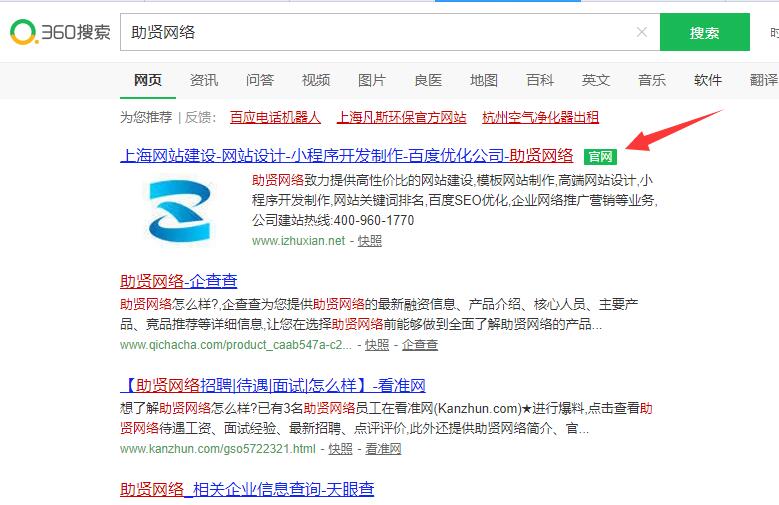Open the 上海网站建设-网站设计 result title

click(x=347, y=156)
